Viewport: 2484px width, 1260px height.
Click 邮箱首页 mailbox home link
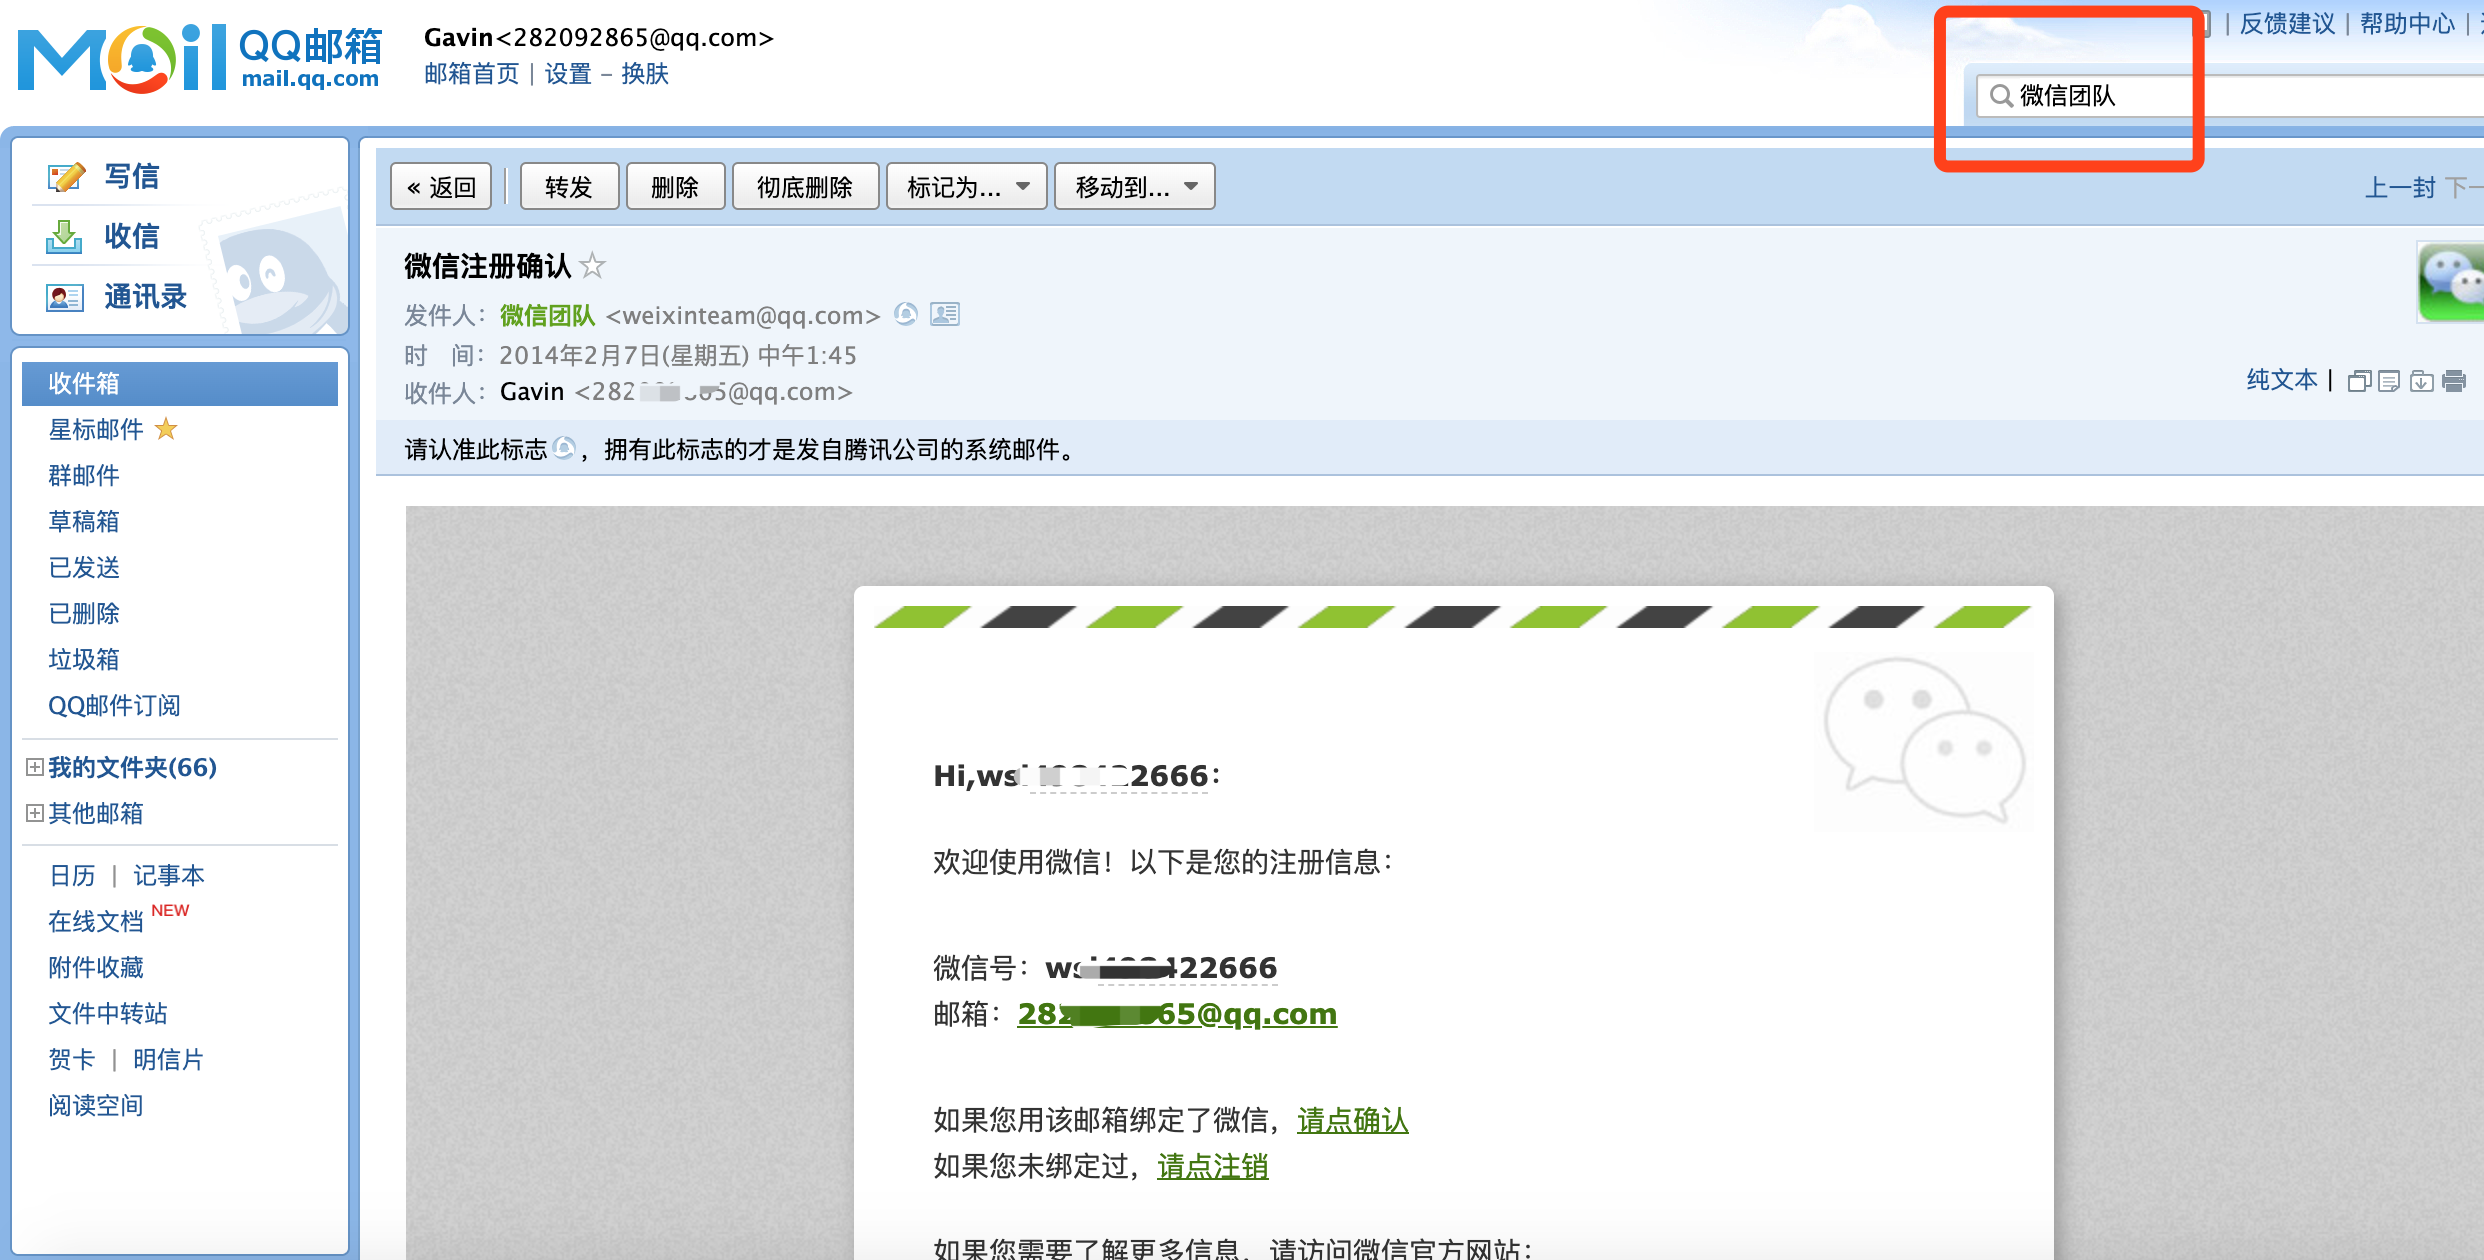tap(472, 74)
